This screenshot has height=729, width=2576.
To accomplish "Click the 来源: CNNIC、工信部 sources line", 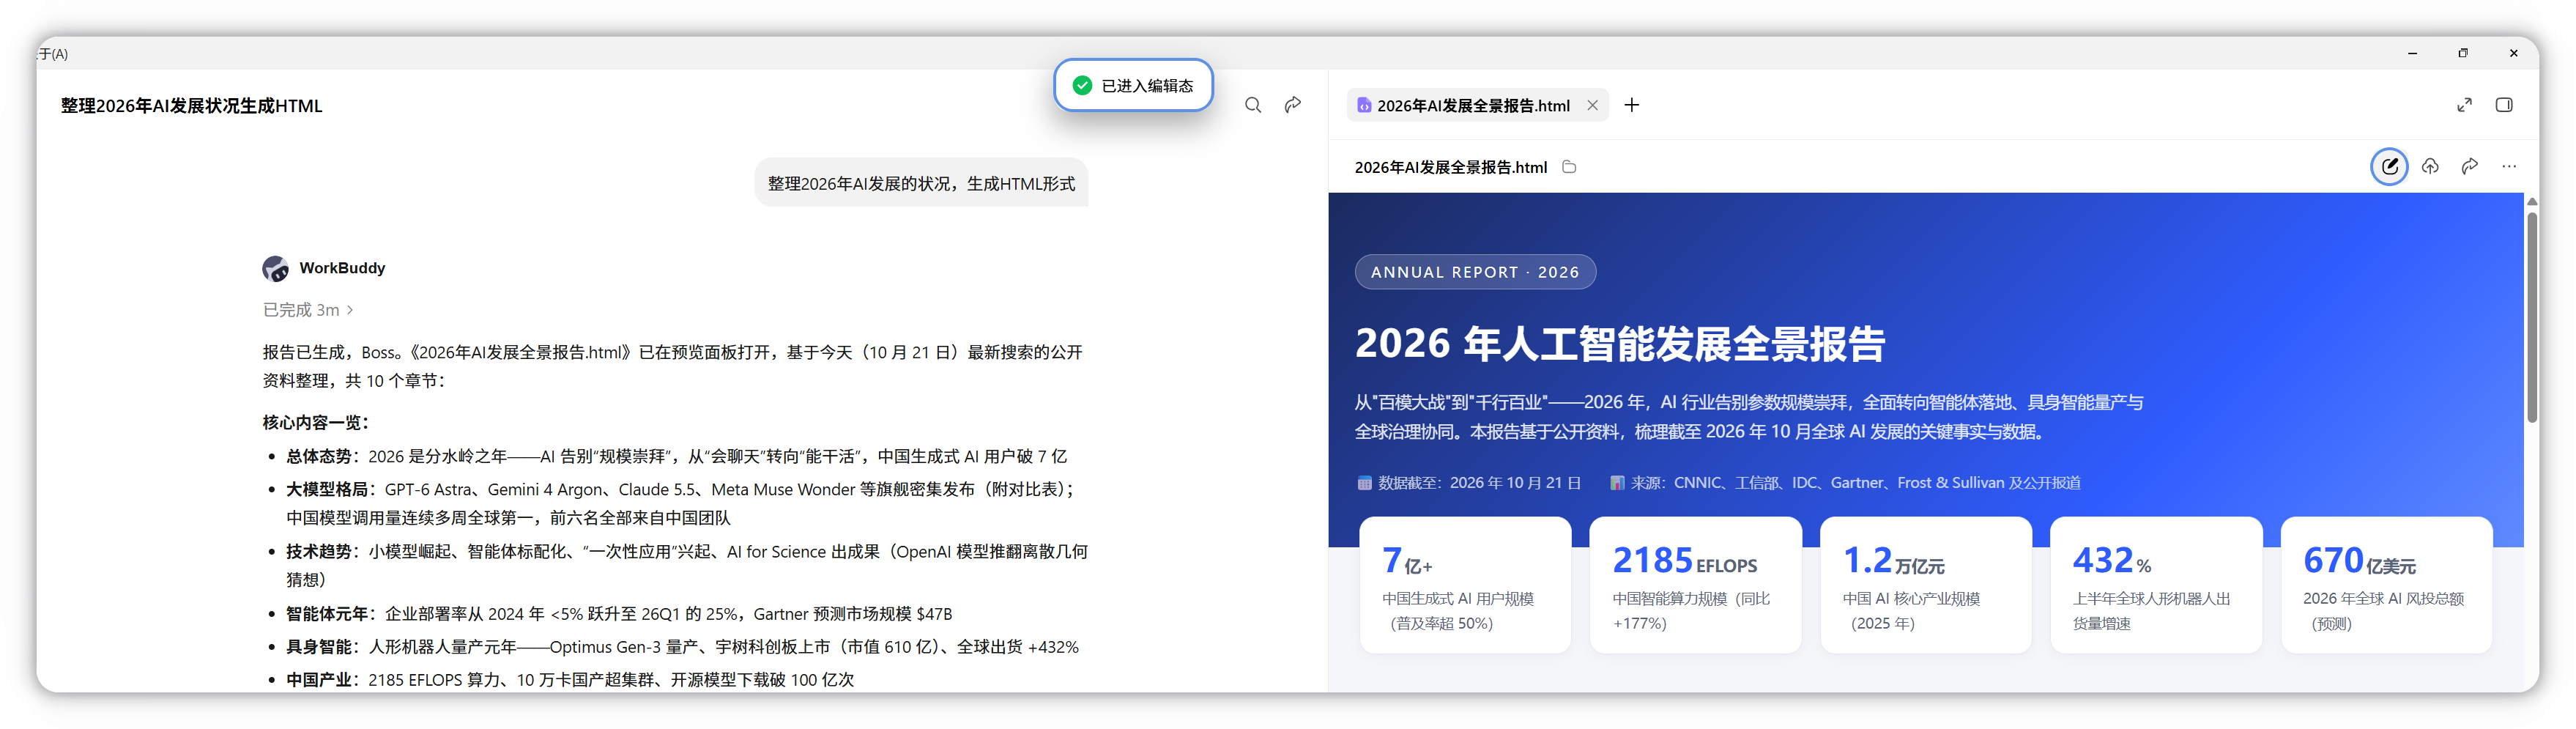I will pyautogui.click(x=1844, y=483).
